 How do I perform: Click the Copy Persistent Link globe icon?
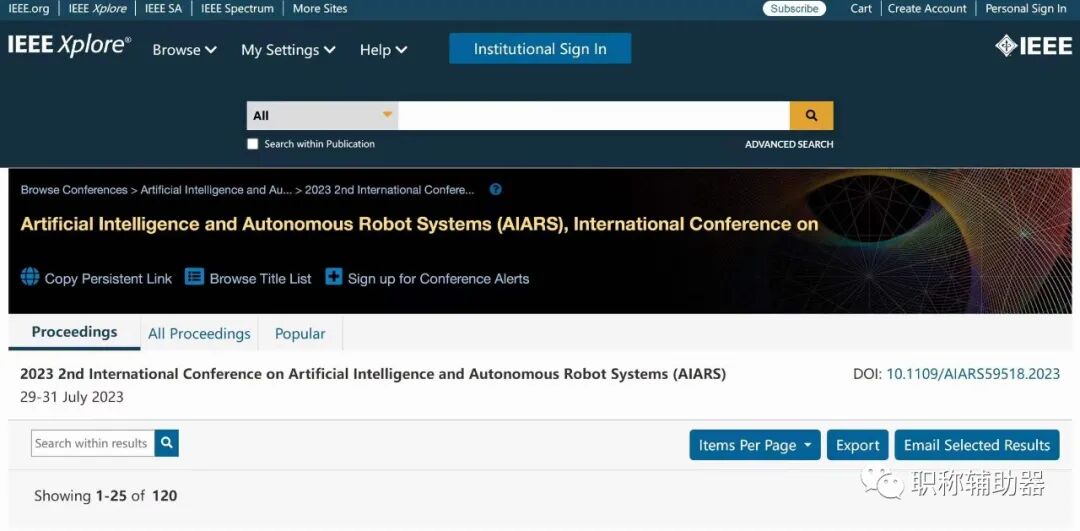click(x=30, y=277)
